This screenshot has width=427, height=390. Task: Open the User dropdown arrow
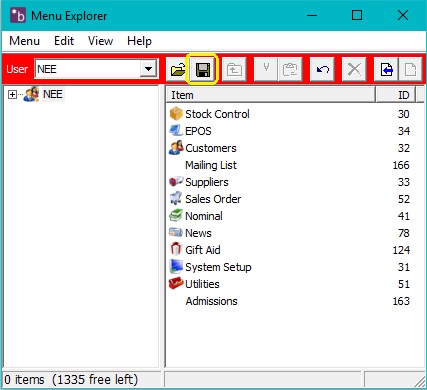coord(148,69)
